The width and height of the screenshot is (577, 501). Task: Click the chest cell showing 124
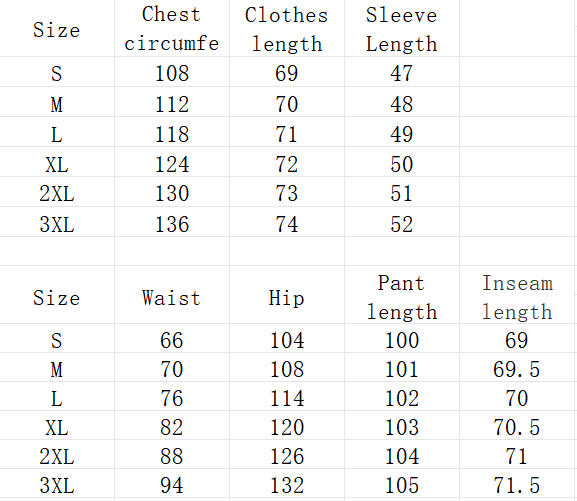[172, 162]
